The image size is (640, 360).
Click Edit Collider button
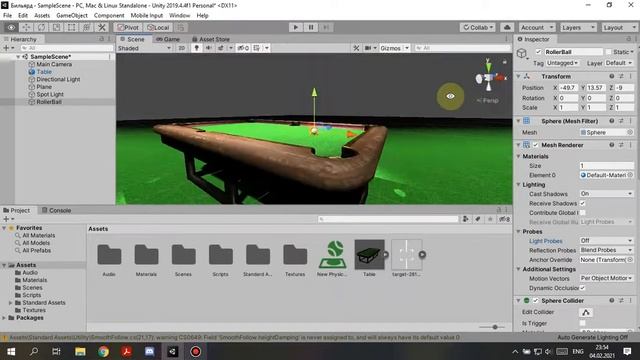tap(586, 312)
